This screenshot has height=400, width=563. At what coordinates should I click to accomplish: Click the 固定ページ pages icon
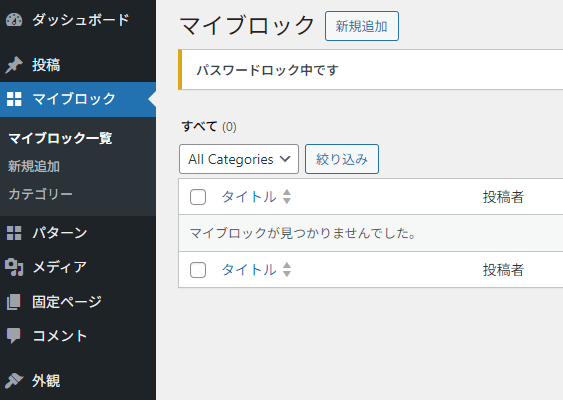14,302
